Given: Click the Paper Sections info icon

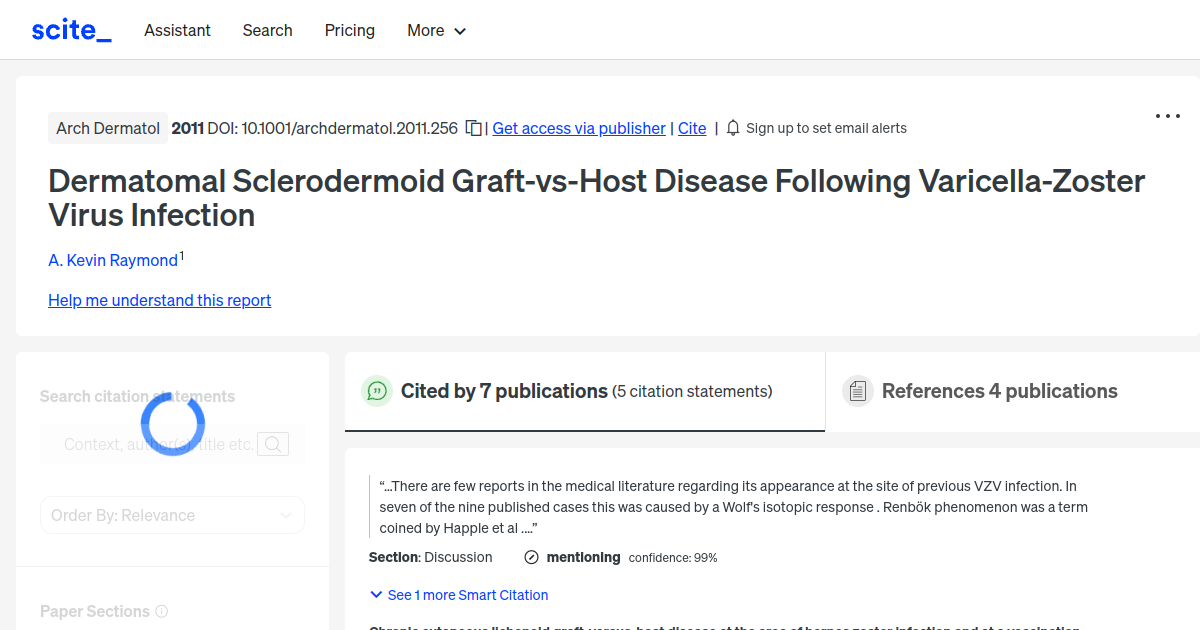Looking at the screenshot, I should (162, 611).
